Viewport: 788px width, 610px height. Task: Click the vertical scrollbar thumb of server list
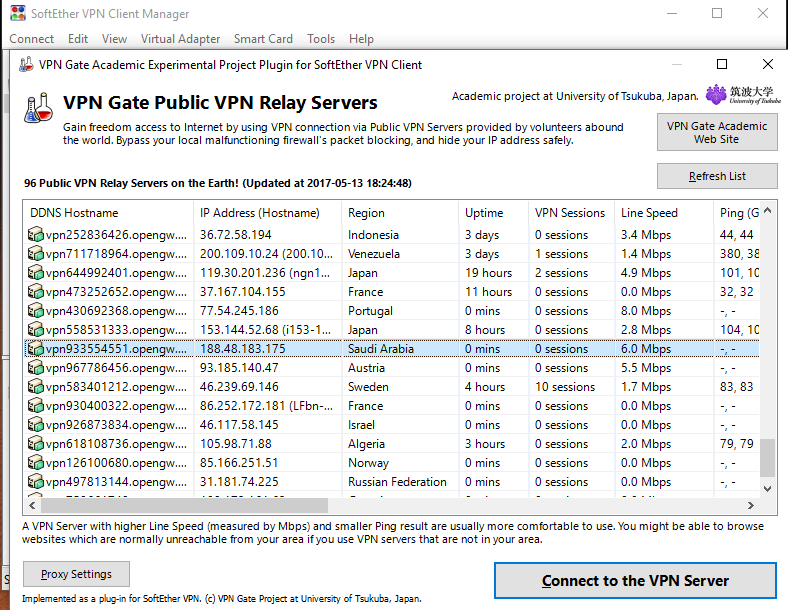pos(767,458)
